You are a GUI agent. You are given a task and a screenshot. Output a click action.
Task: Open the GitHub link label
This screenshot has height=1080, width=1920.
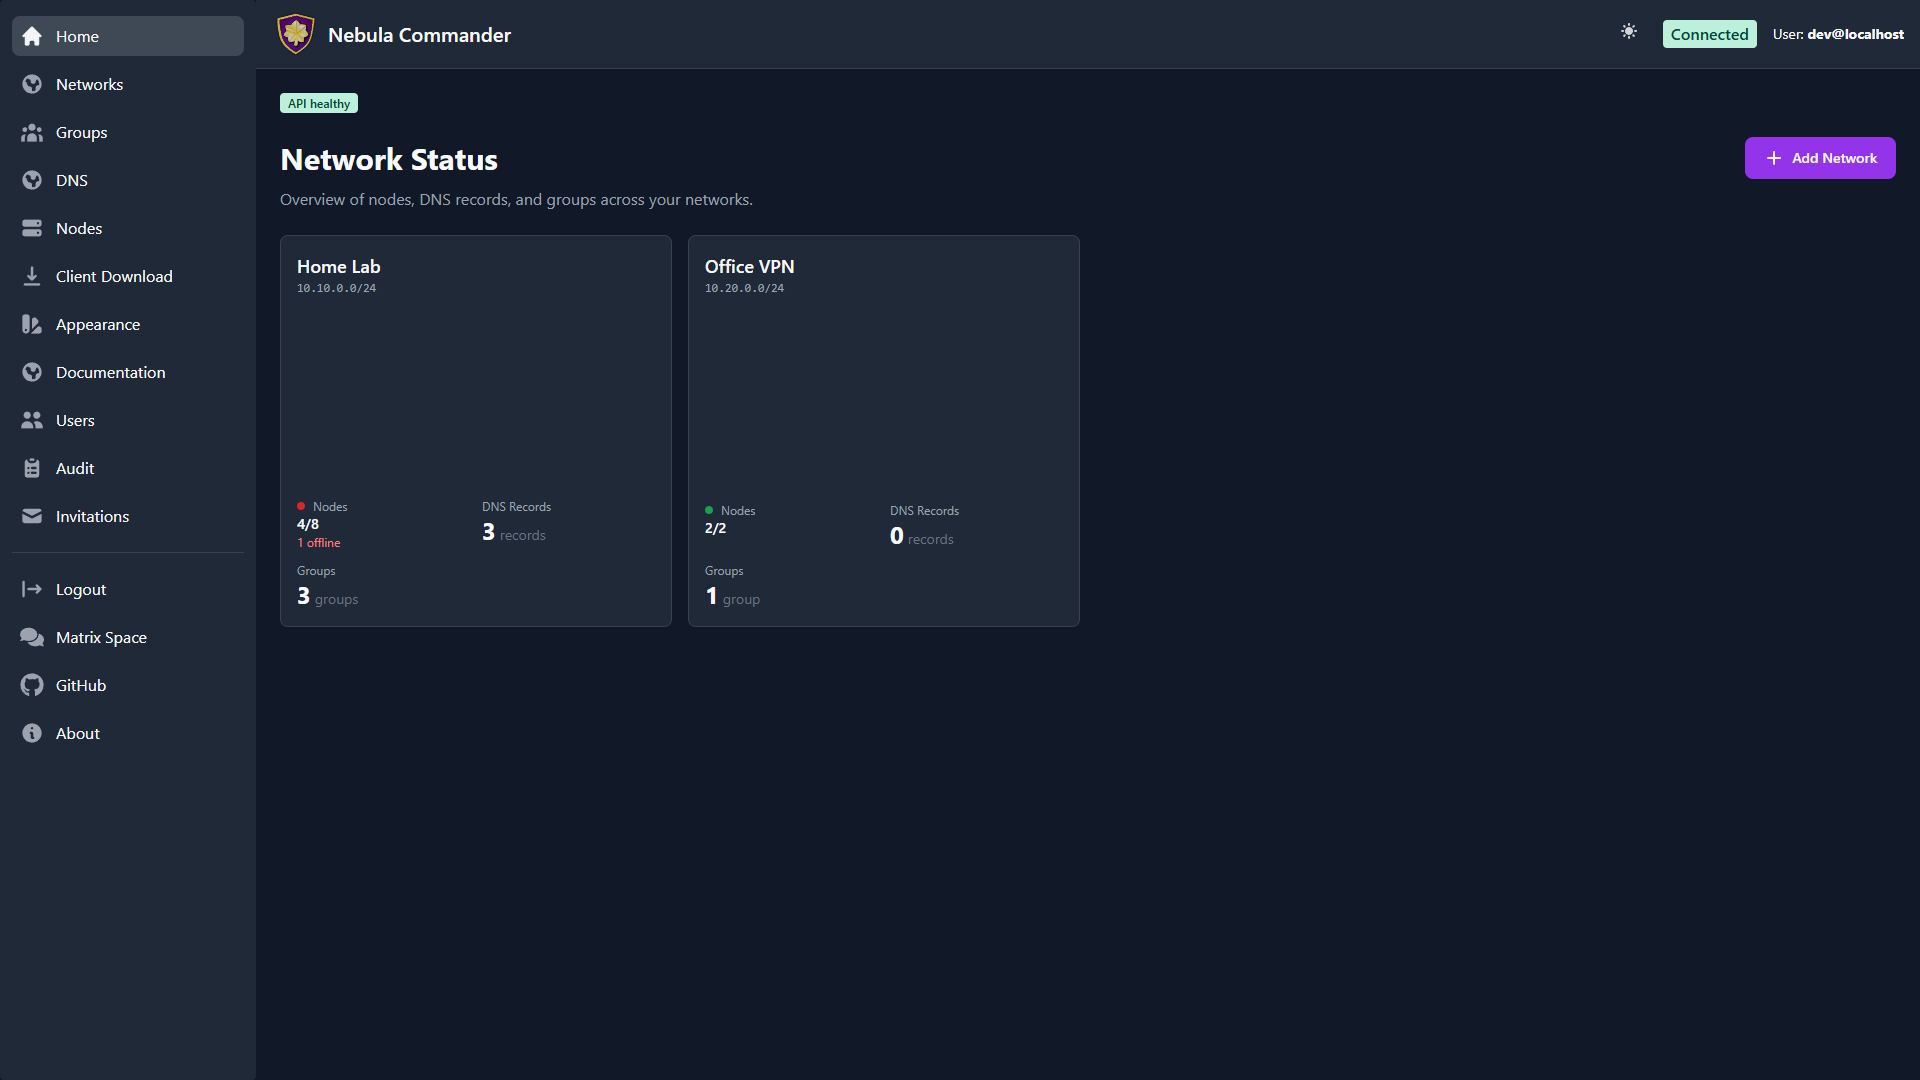point(81,685)
